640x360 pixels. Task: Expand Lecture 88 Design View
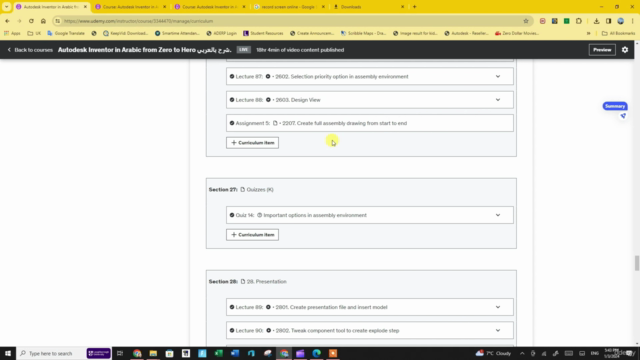[x=498, y=100]
